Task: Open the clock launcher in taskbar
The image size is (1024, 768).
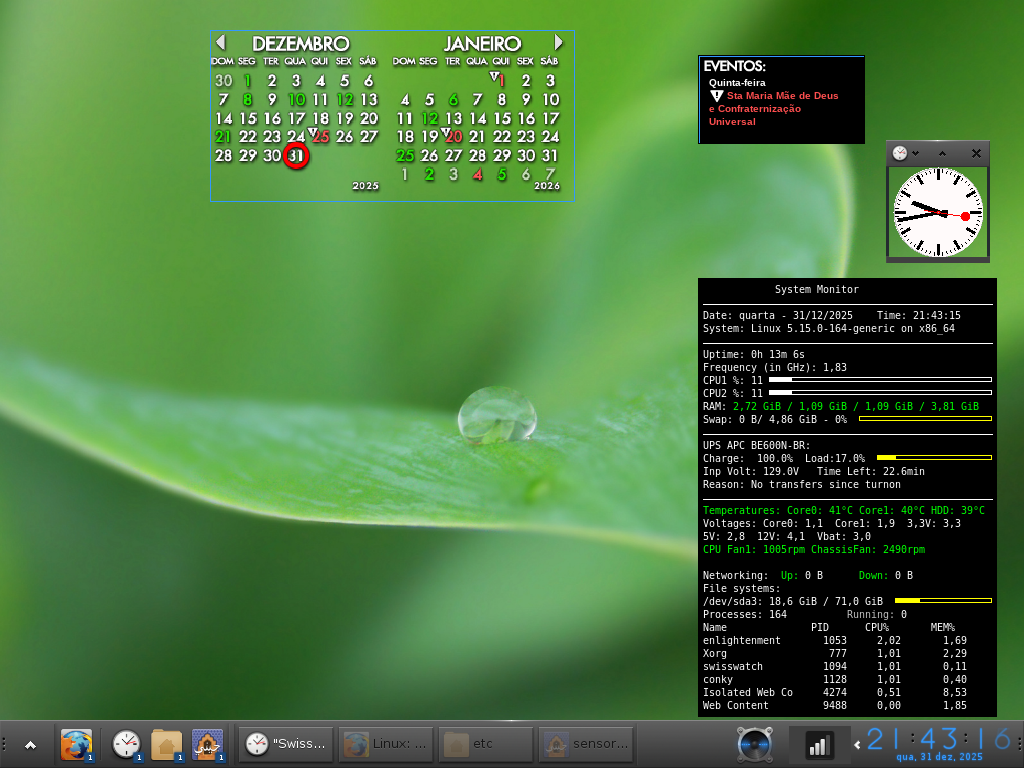Action: (126, 745)
